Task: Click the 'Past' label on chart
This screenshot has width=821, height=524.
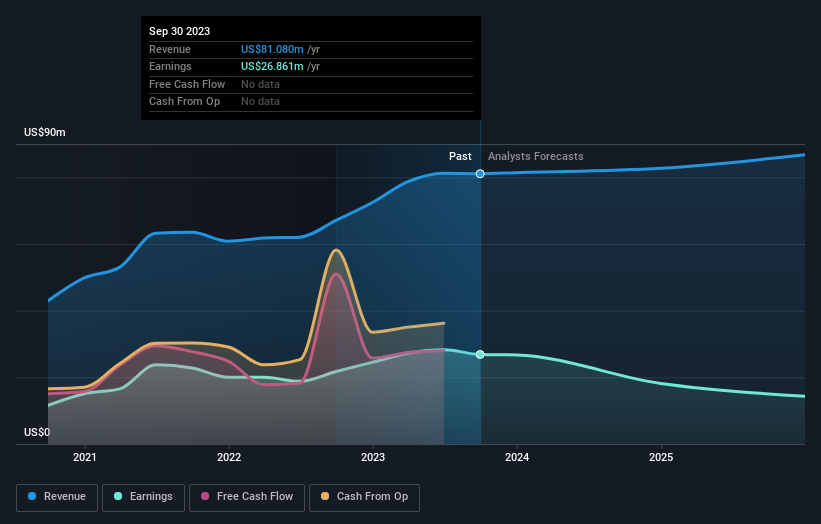Action: [460, 156]
